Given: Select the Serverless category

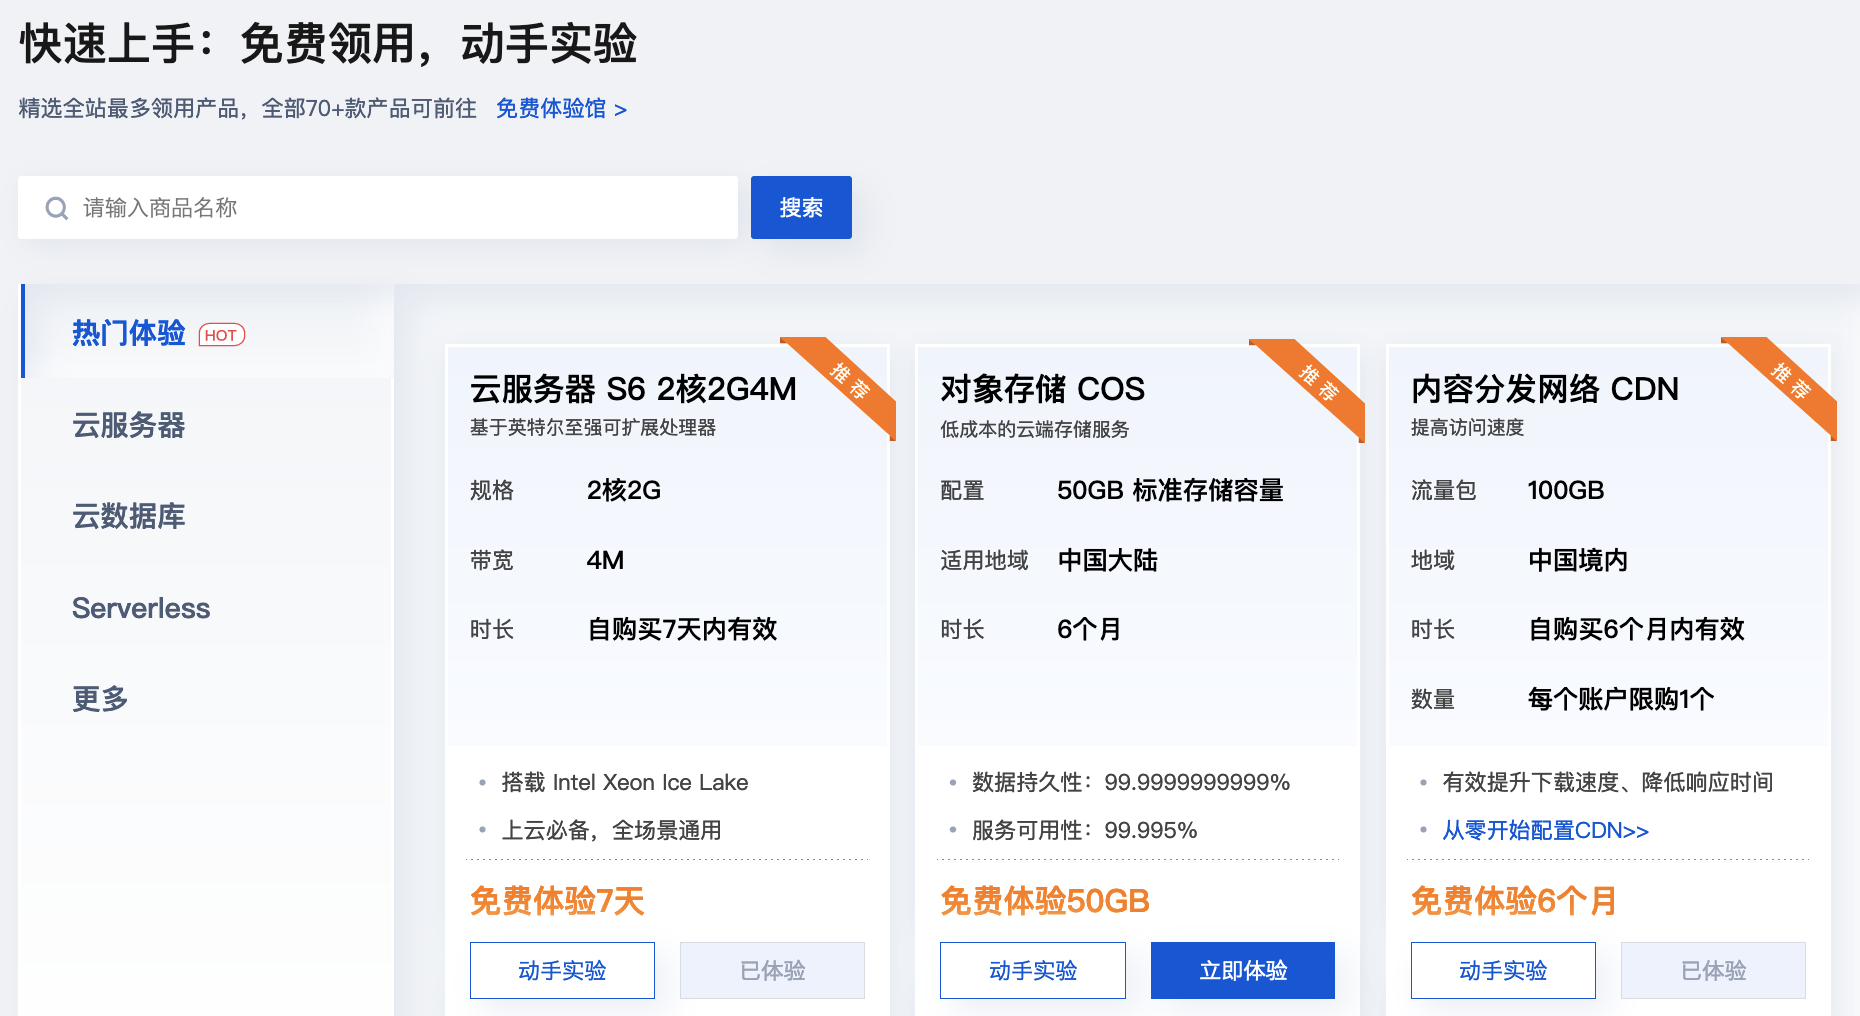Looking at the screenshot, I should coord(141,608).
